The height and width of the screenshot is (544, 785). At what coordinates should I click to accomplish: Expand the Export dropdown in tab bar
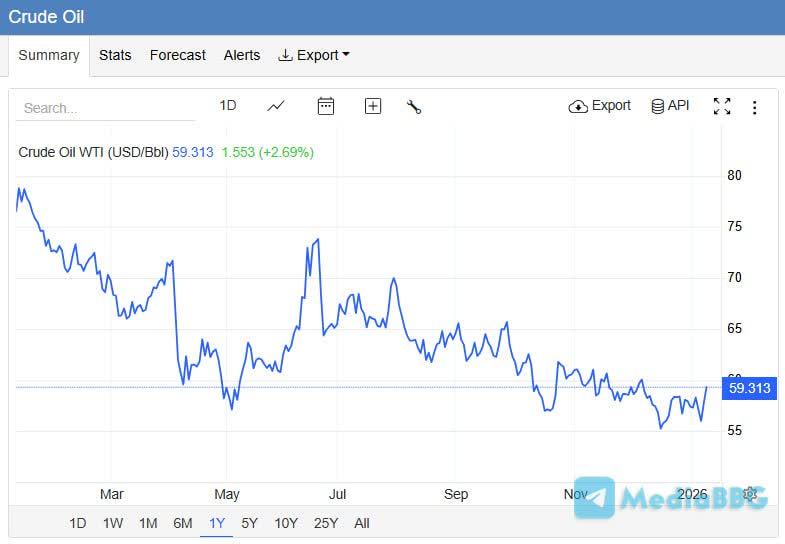314,55
